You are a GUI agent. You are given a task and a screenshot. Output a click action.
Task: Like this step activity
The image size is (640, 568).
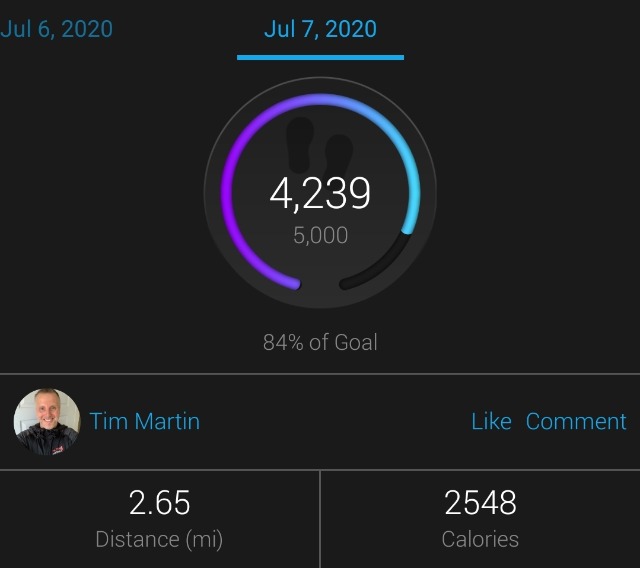point(491,421)
